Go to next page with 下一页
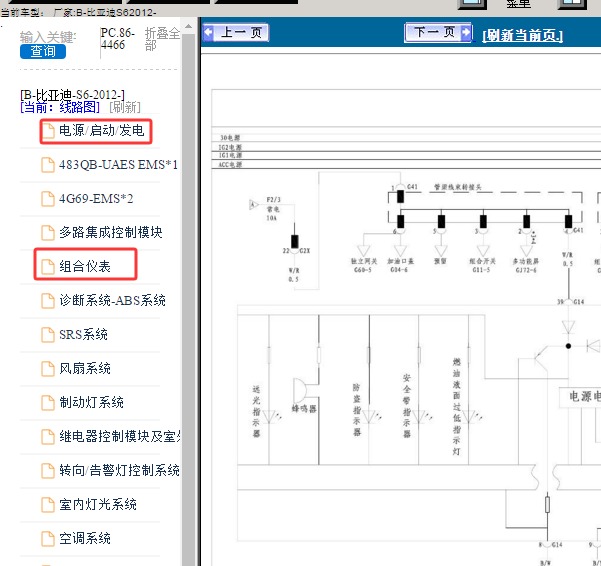601x566 pixels. tap(438, 33)
